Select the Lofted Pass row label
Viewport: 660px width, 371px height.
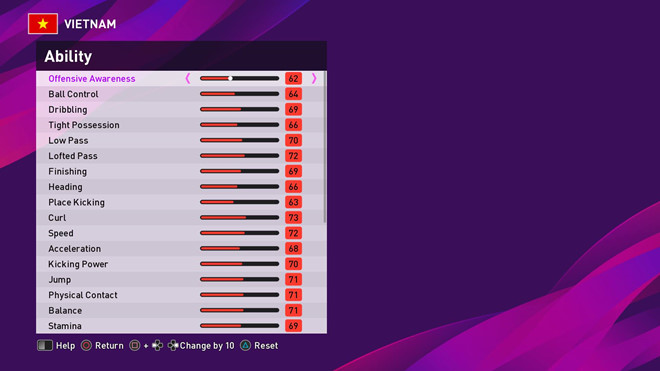[73, 156]
